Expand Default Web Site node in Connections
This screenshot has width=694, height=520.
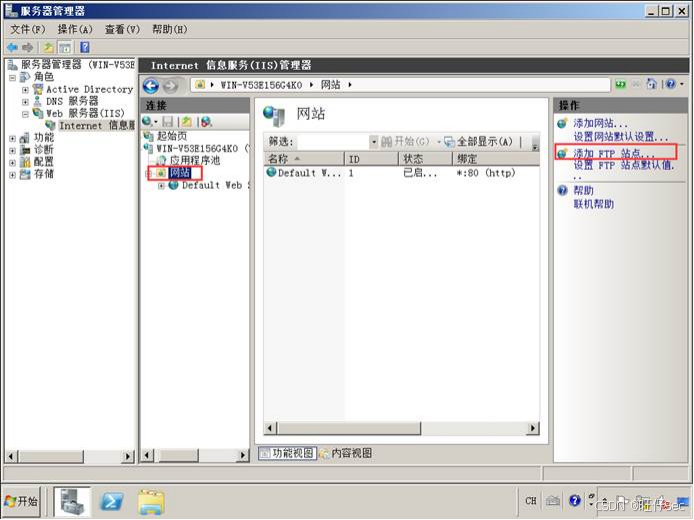point(162,186)
